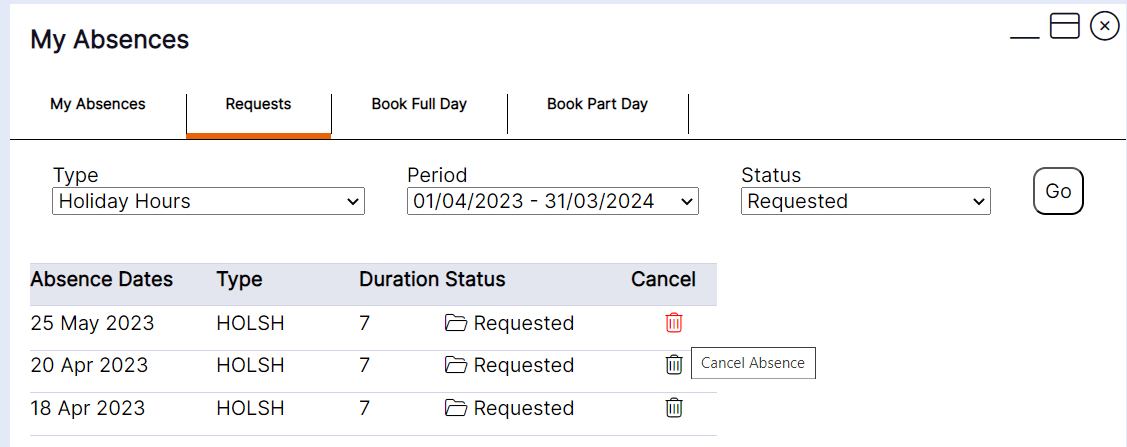Open the Book Full Day tab
1127x447 pixels.
pos(419,104)
